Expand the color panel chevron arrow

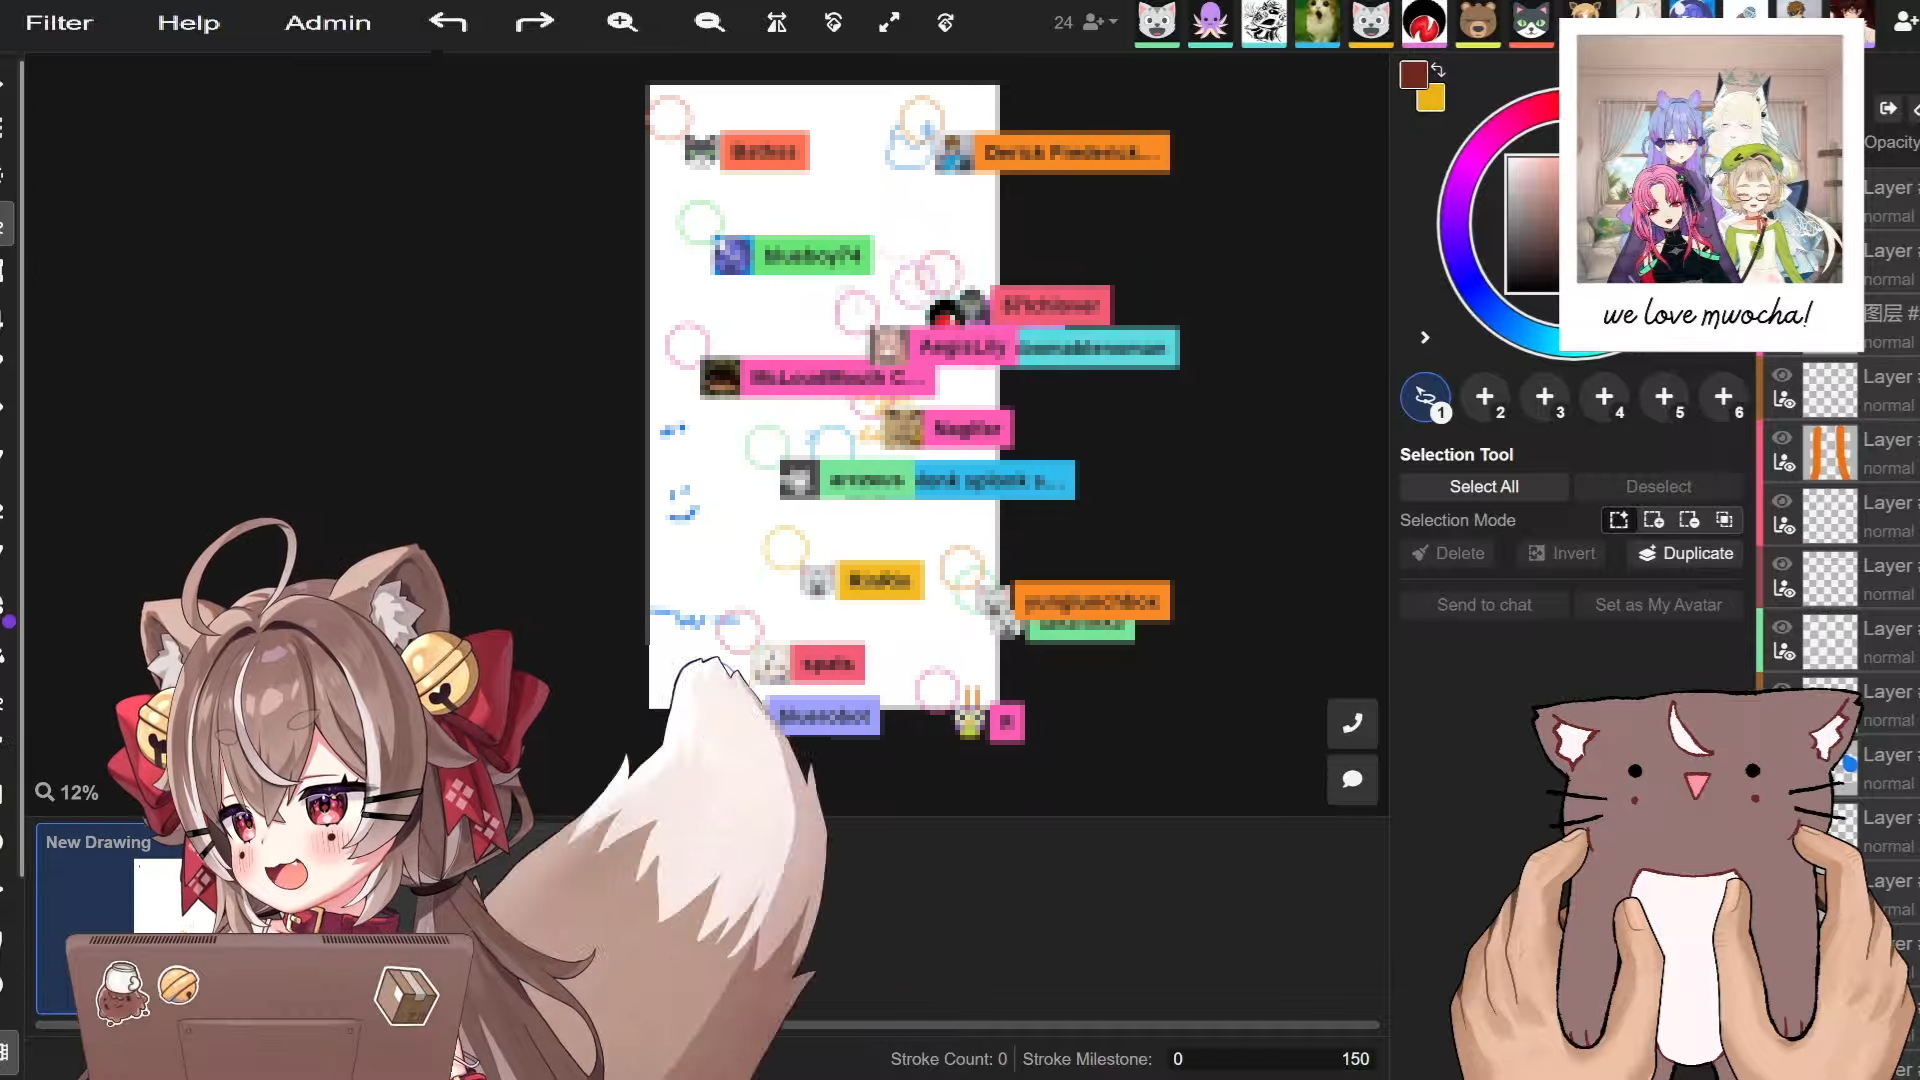[x=1425, y=338]
